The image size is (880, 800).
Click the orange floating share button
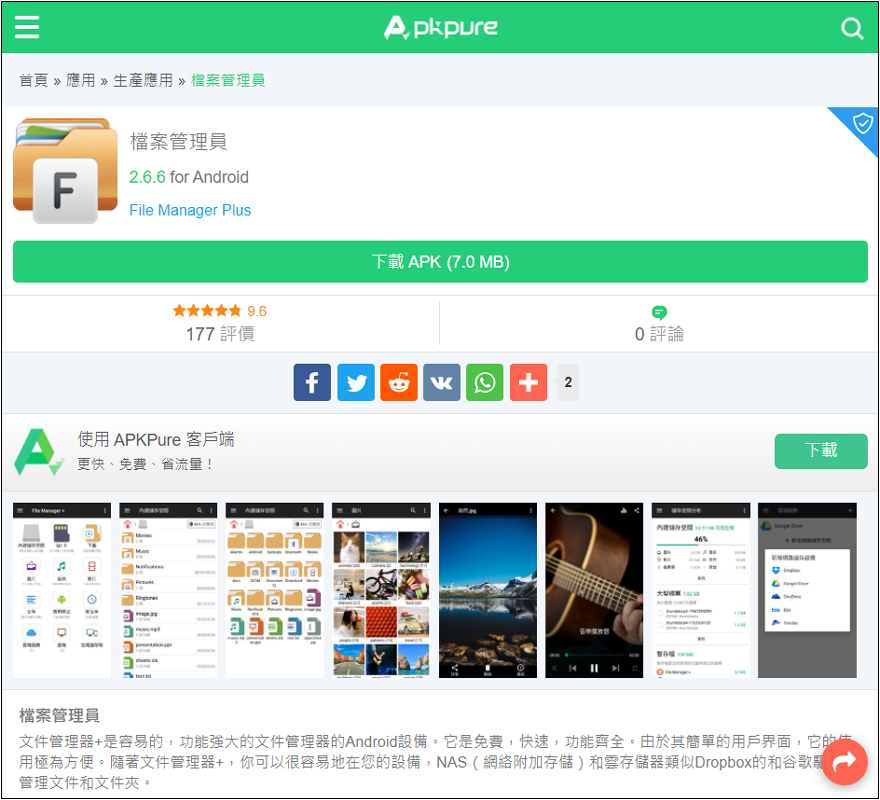[844, 763]
